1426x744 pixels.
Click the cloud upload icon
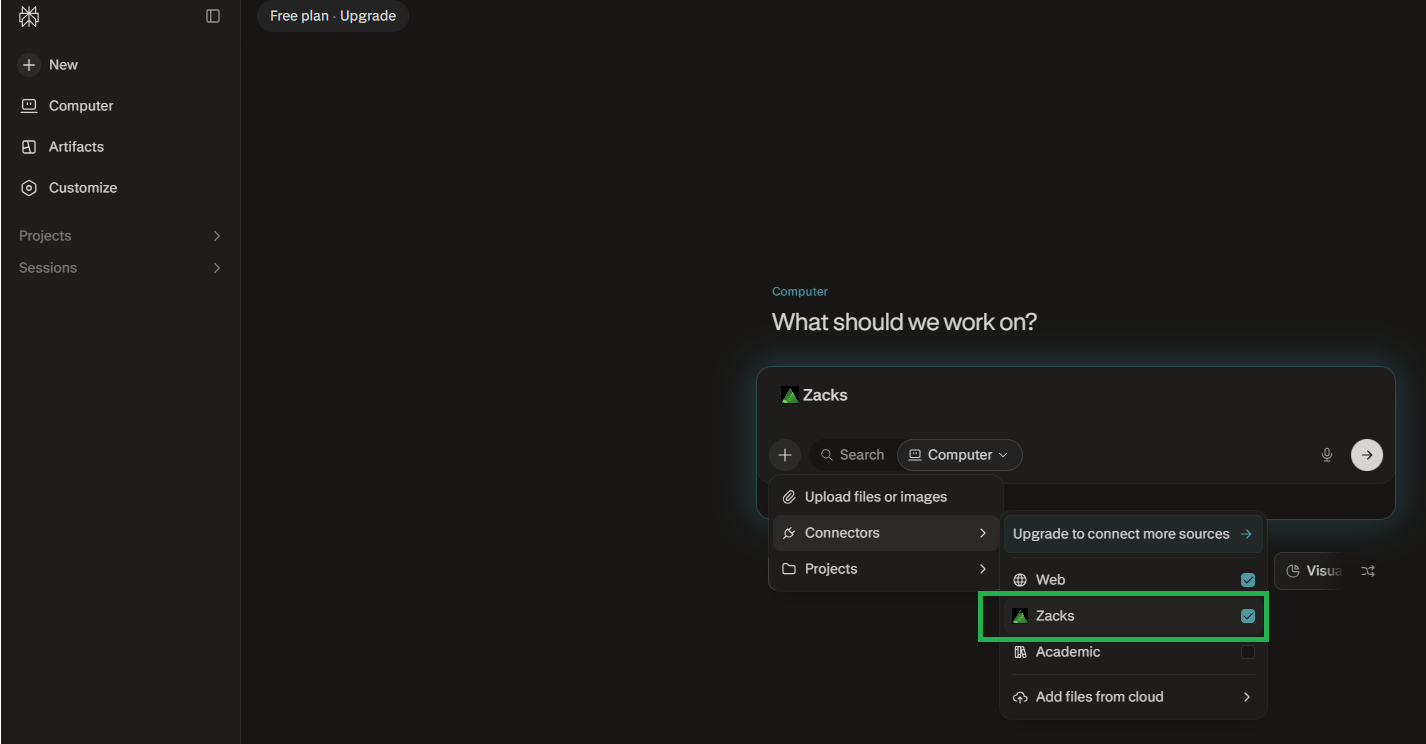click(x=1020, y=697)
